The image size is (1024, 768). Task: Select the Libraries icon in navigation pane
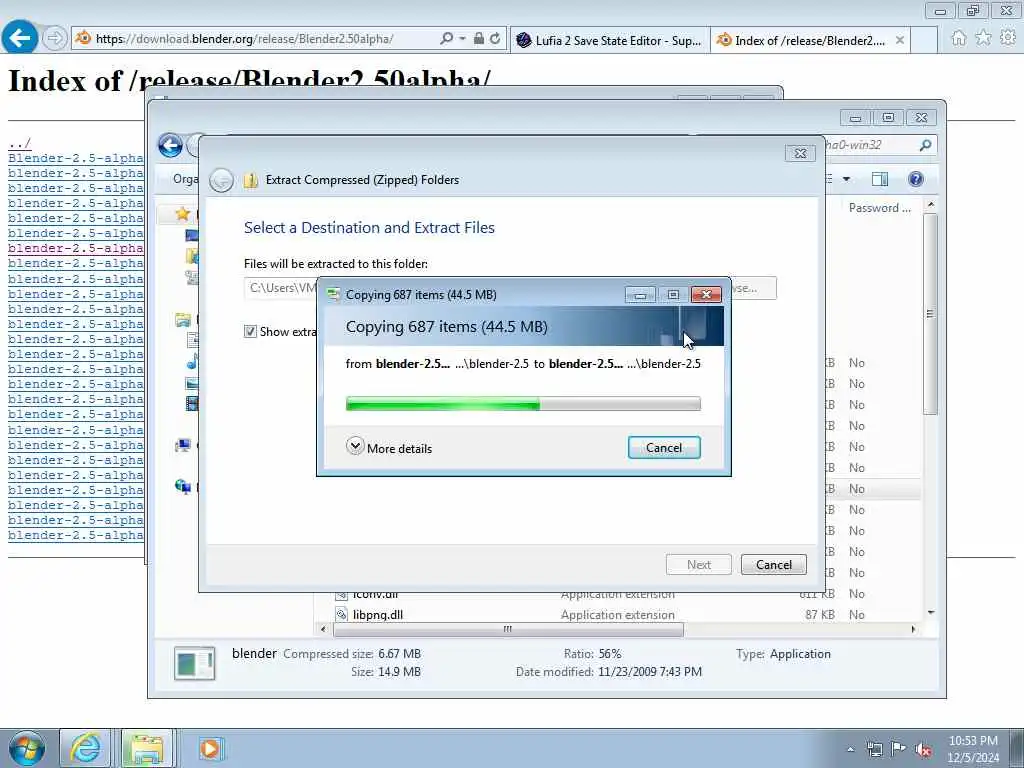[183, 320]
